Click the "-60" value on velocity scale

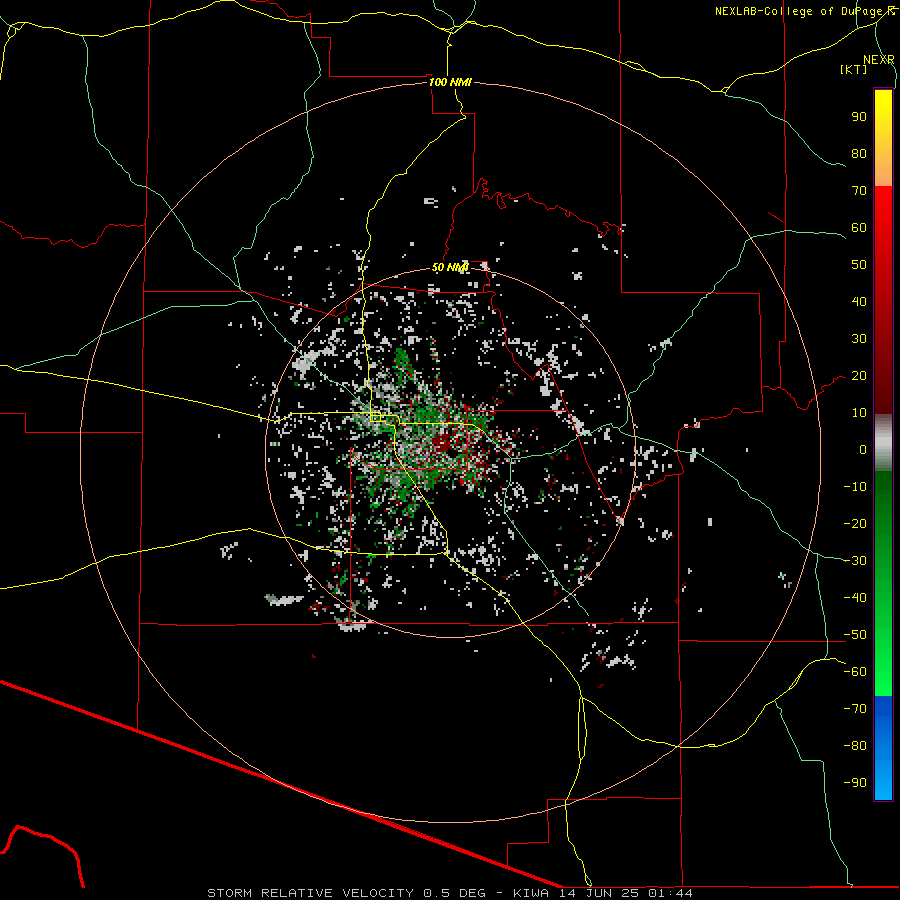tap(855, 672)
